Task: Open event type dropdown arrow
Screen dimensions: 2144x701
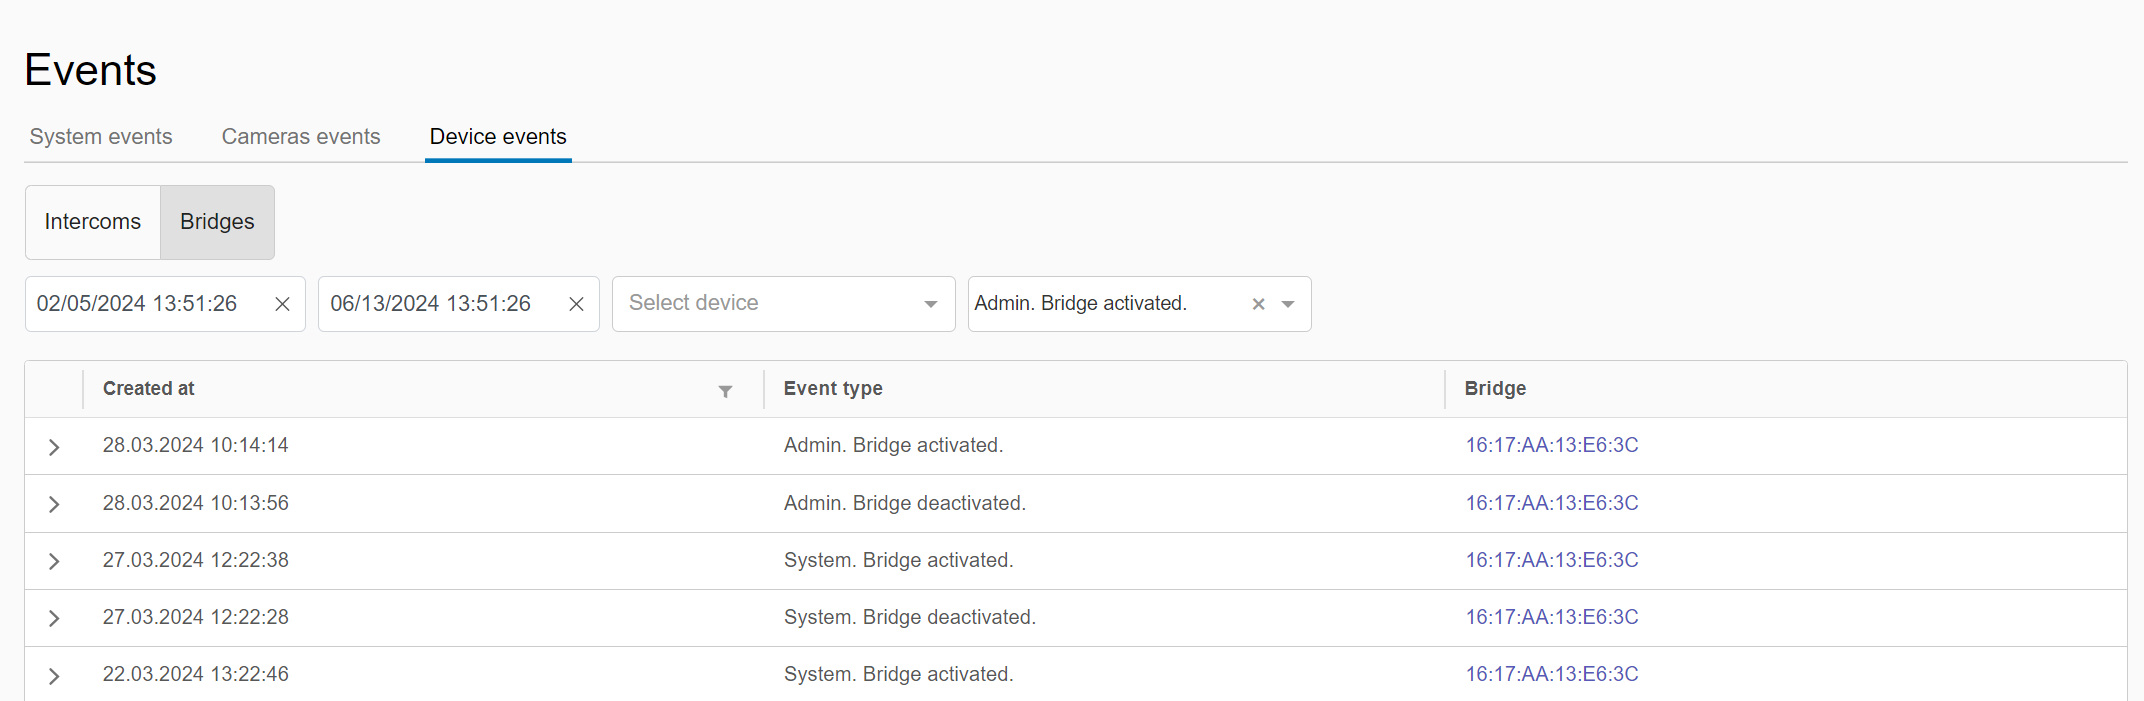Action: tap(1288, 304)
